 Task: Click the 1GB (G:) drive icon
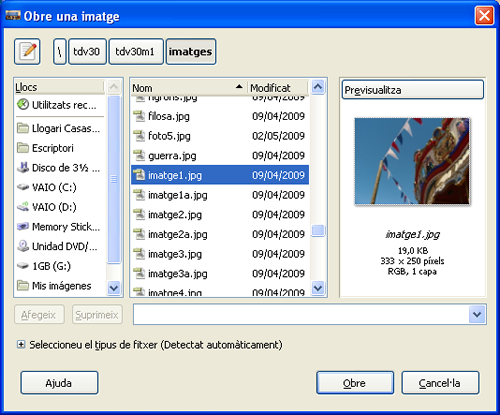(x=23, y=266)
